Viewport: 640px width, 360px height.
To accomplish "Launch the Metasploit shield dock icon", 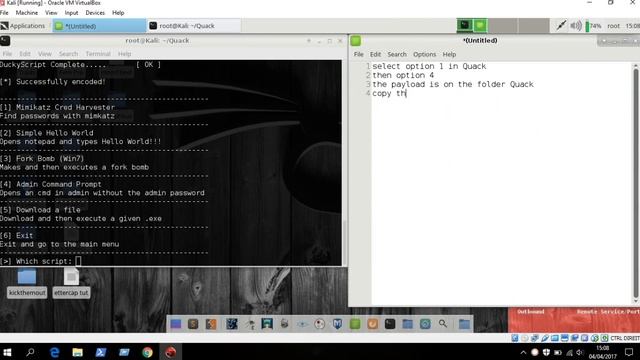I will [337, 324].
